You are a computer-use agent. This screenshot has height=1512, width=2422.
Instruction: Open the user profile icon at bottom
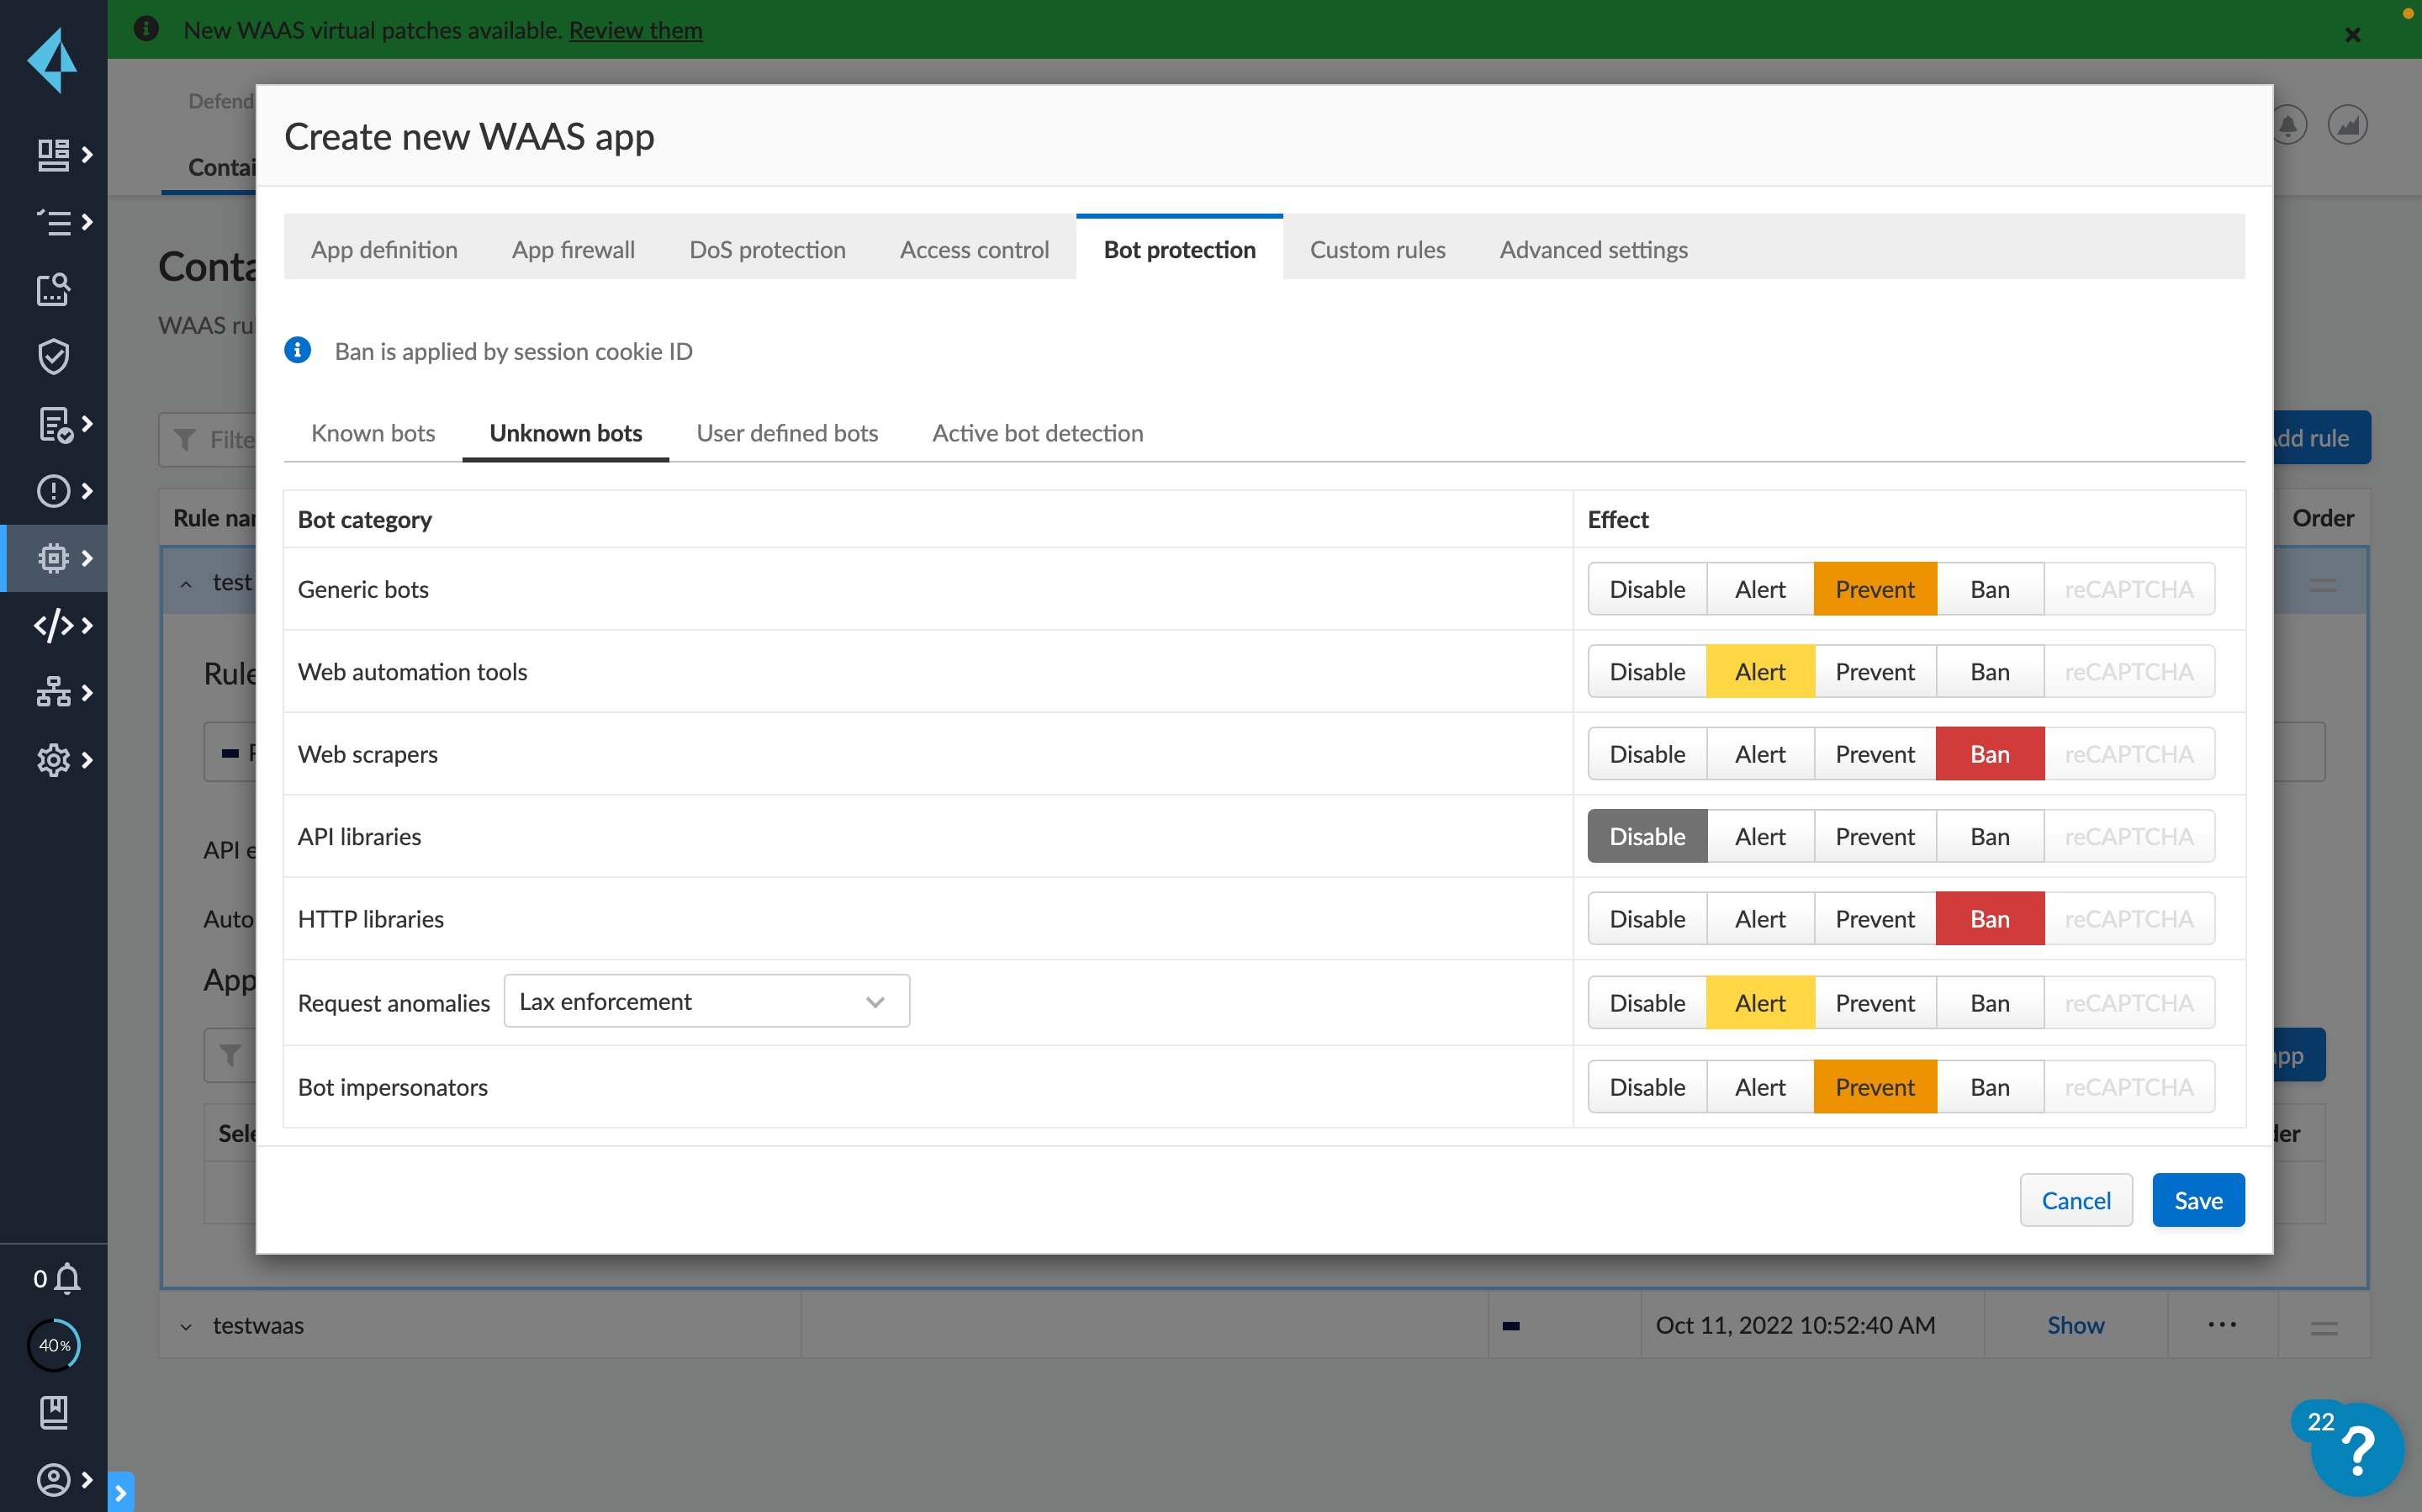pos(55,1480)
